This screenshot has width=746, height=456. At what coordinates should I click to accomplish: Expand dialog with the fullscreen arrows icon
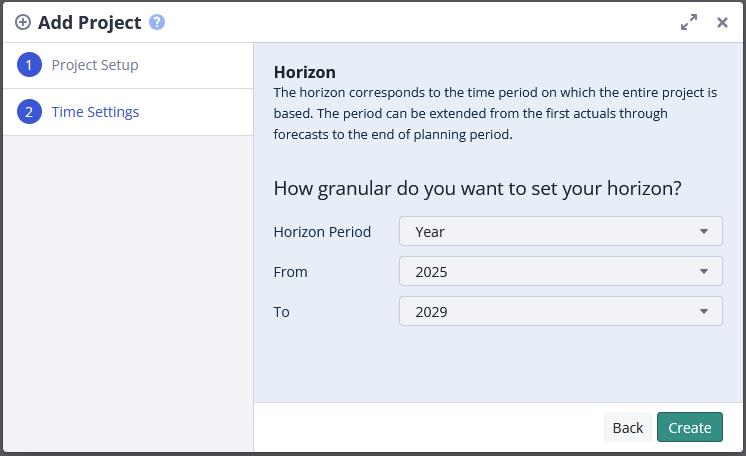[x=689, y=22]
